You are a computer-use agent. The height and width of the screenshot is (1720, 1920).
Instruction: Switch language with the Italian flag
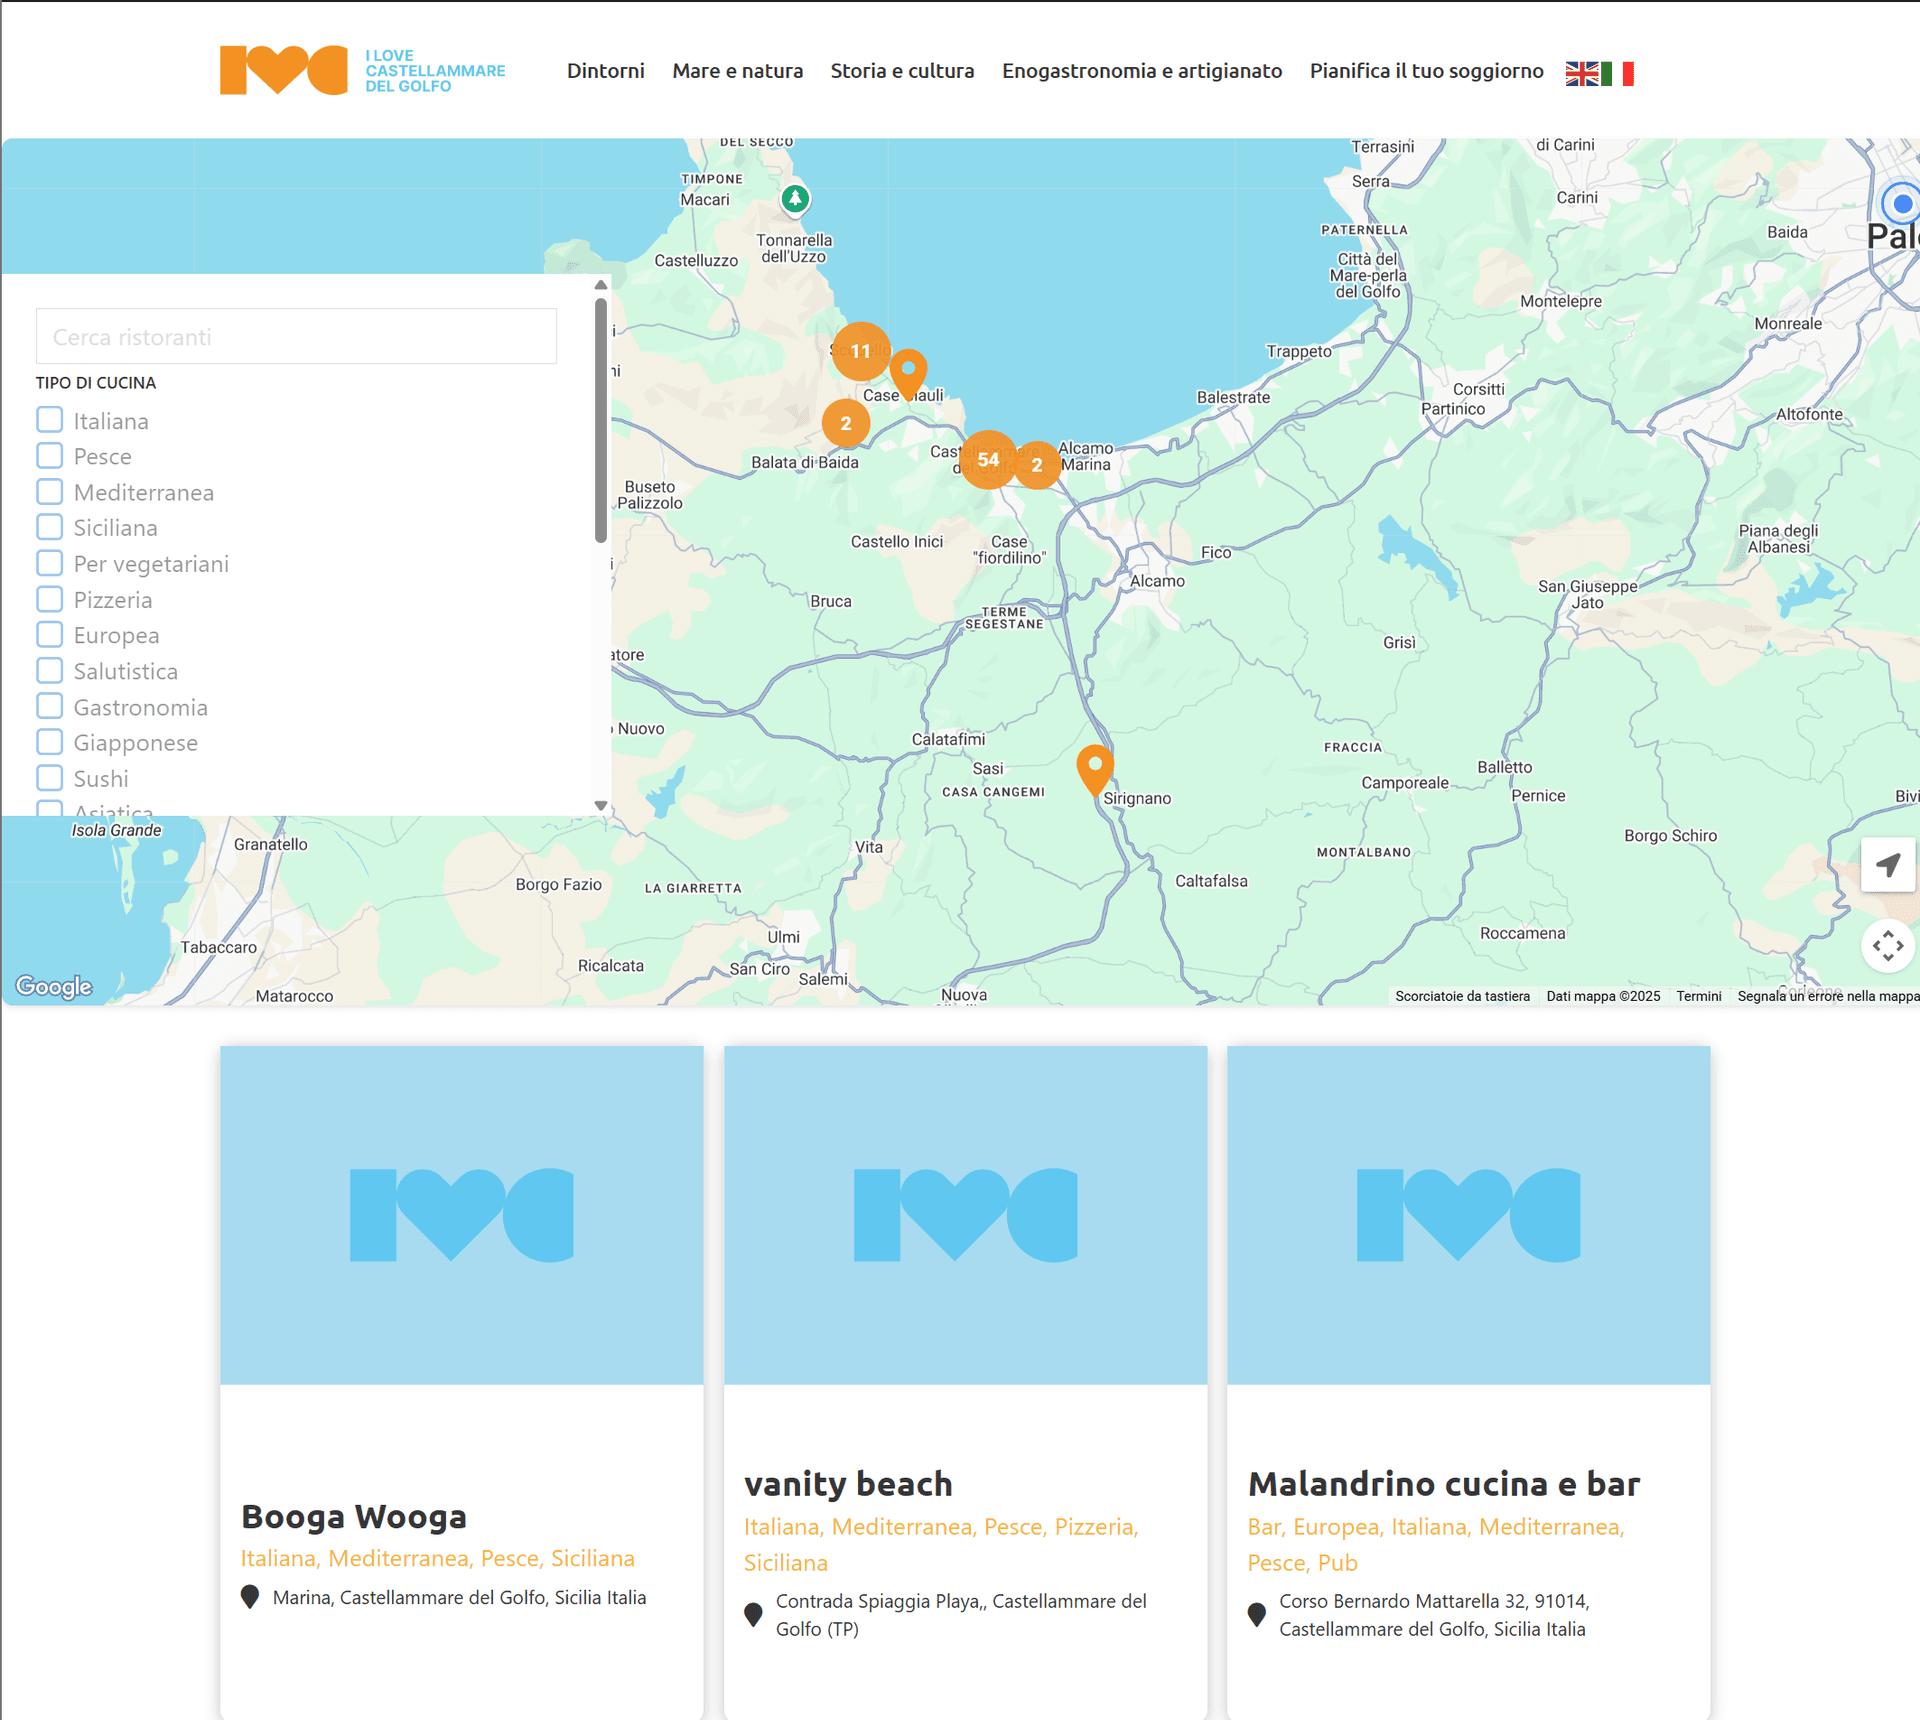(x=1618, y=73)
